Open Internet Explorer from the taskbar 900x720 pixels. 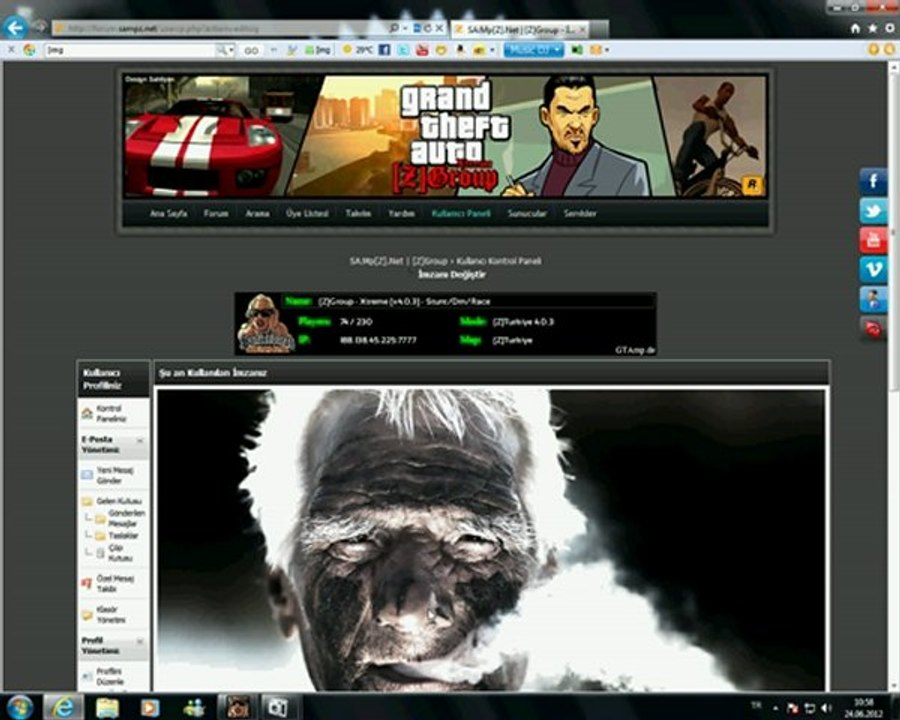click(x=63, y=707)
